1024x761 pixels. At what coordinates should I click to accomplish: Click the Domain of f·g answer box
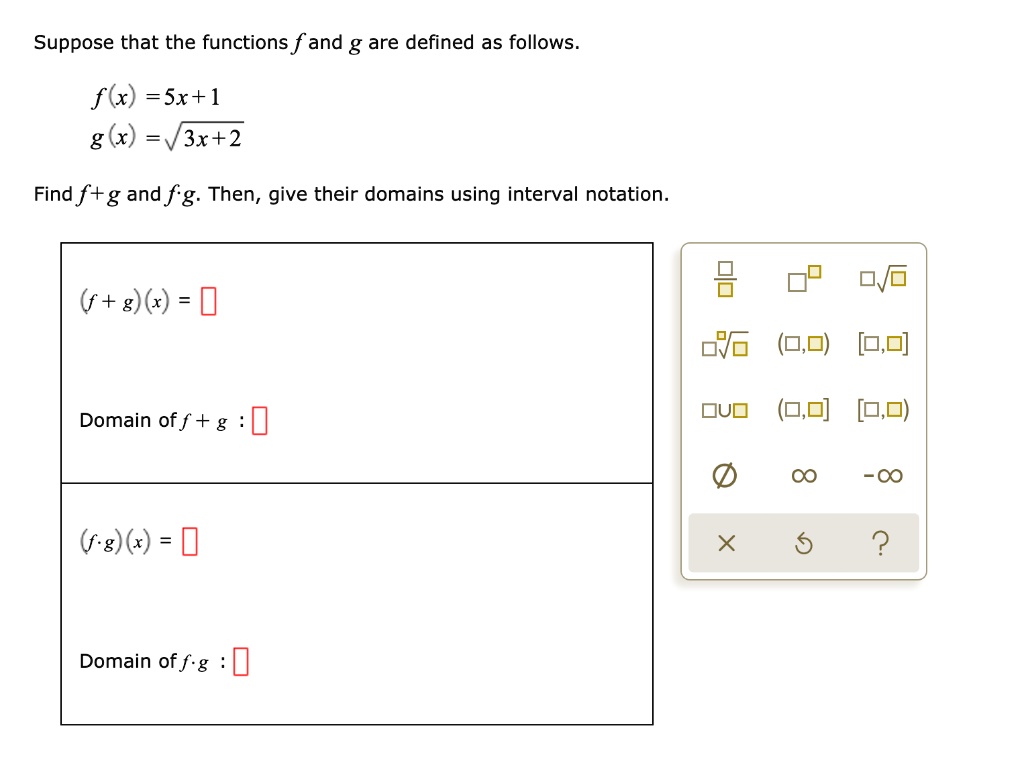pos(240,662)
